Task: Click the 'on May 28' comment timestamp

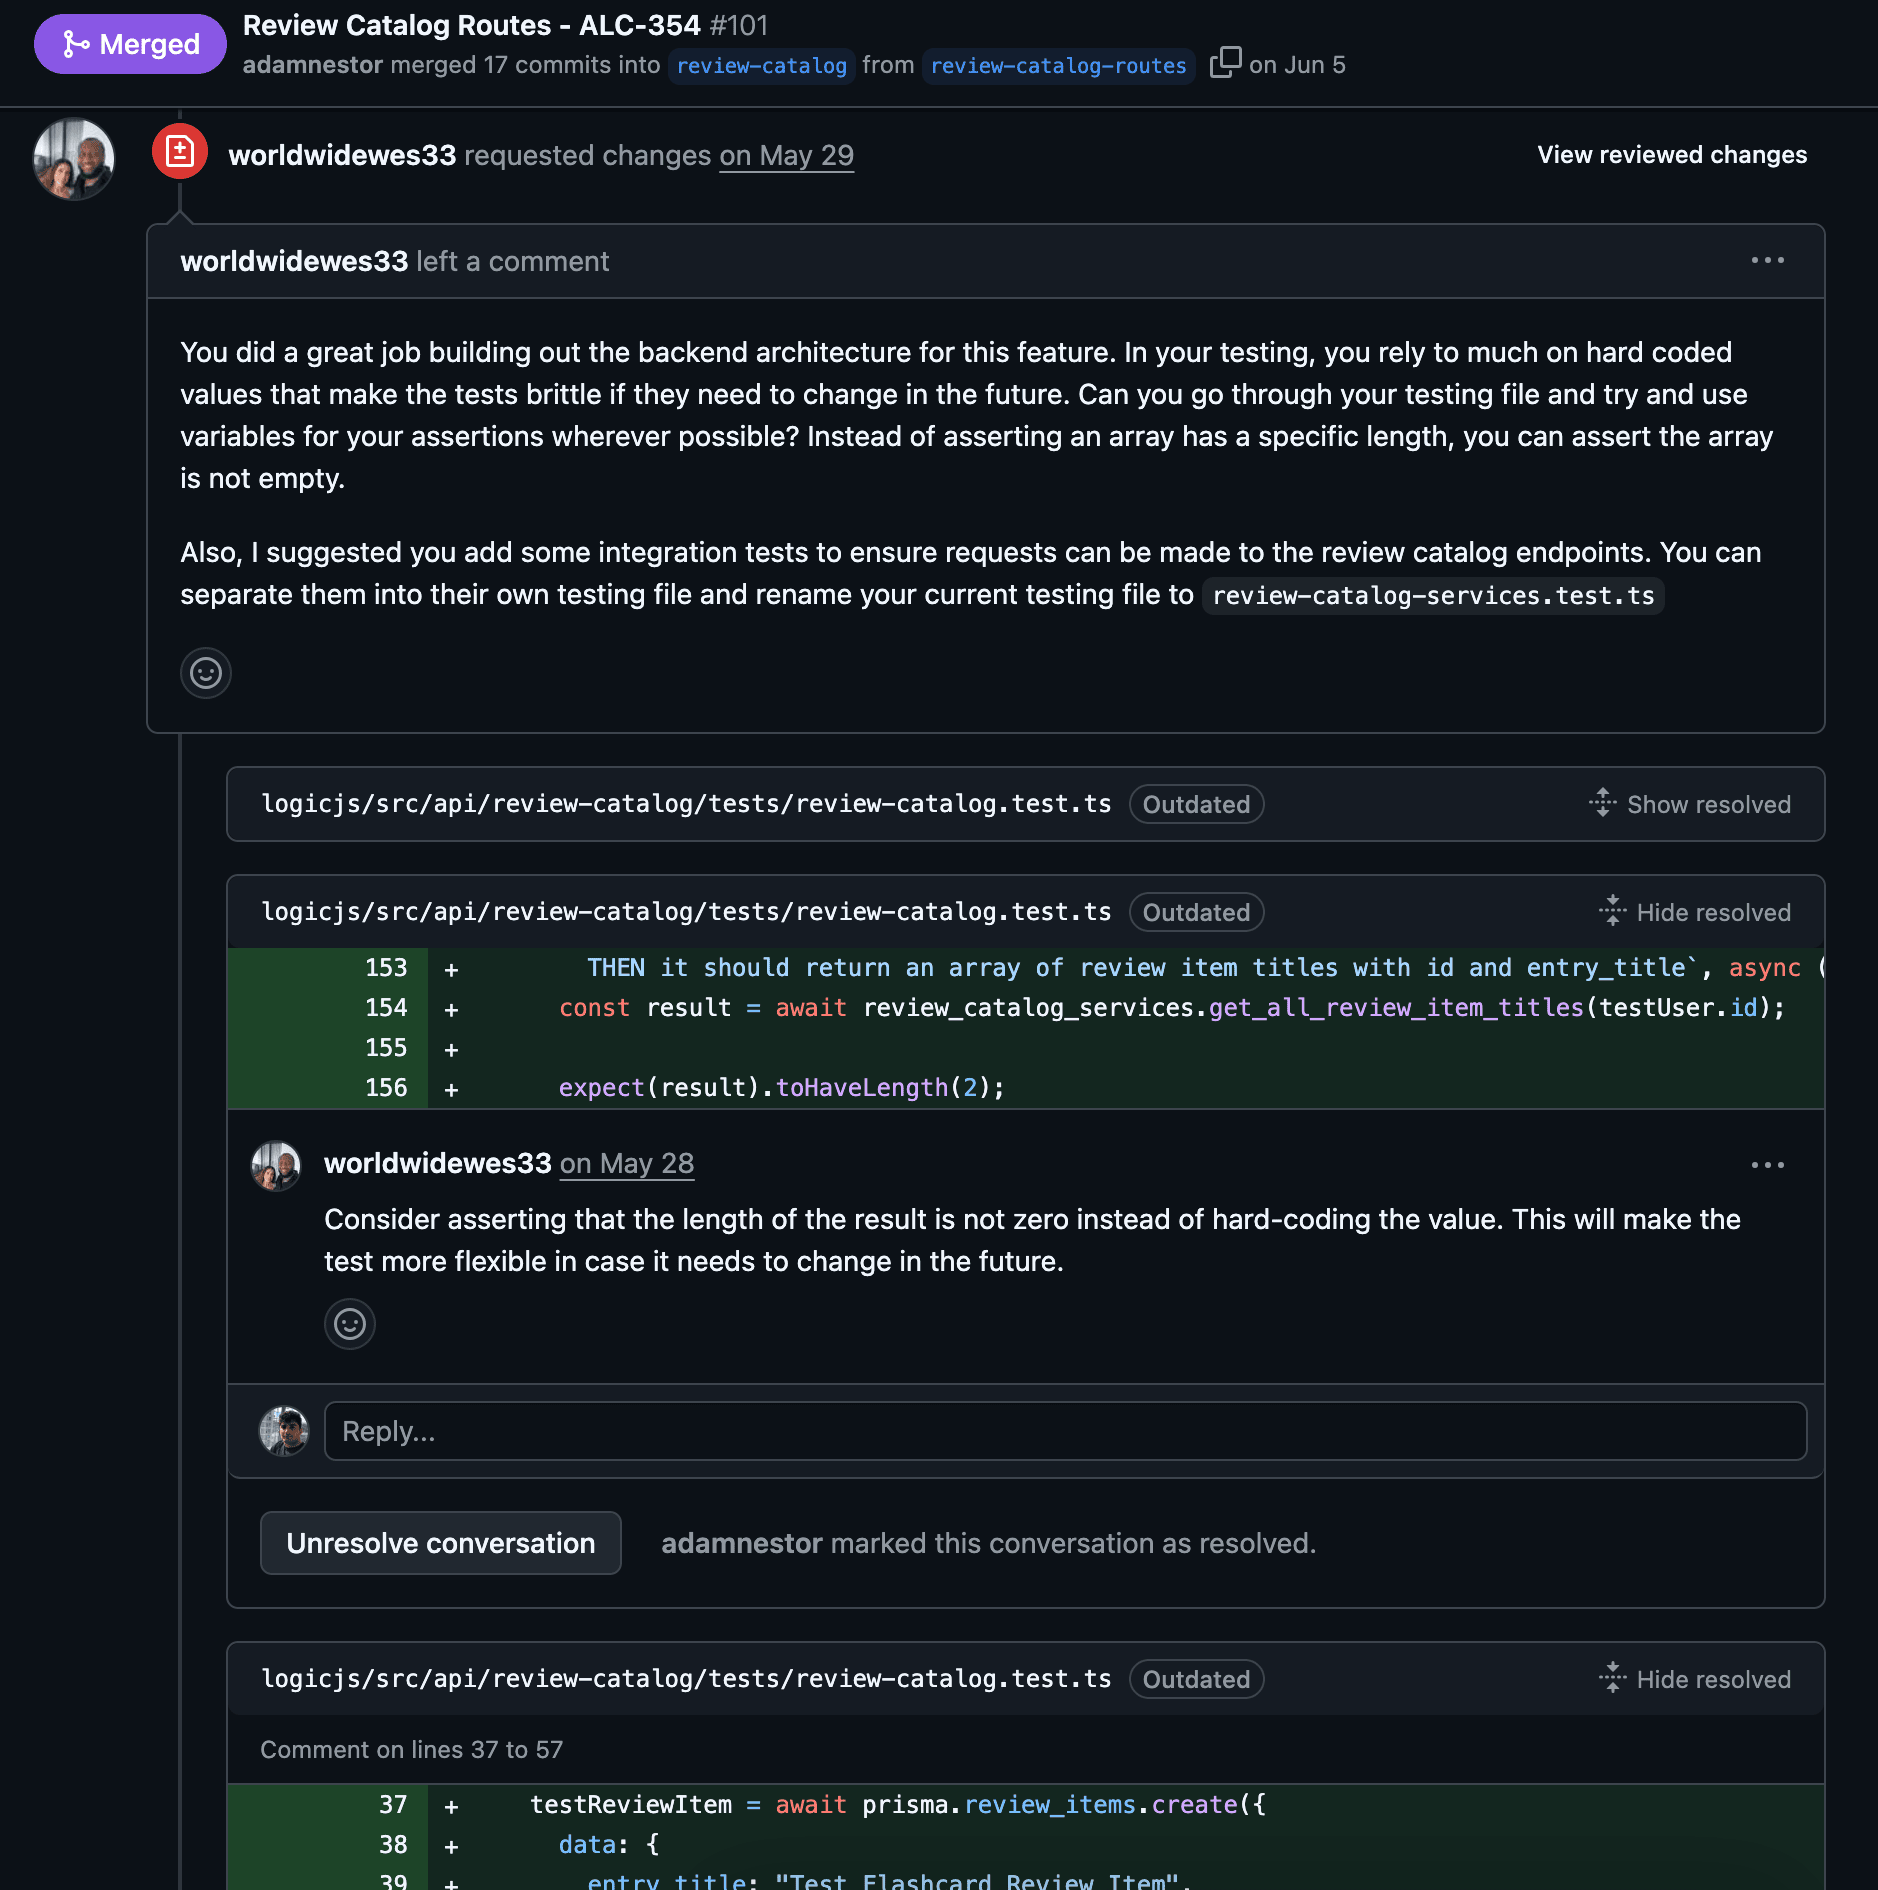Action: pos(626,1164)
